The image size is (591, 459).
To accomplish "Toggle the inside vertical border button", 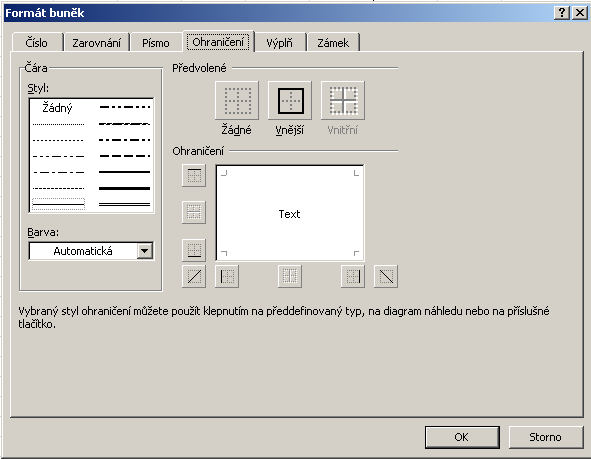I will click(290, 276).
